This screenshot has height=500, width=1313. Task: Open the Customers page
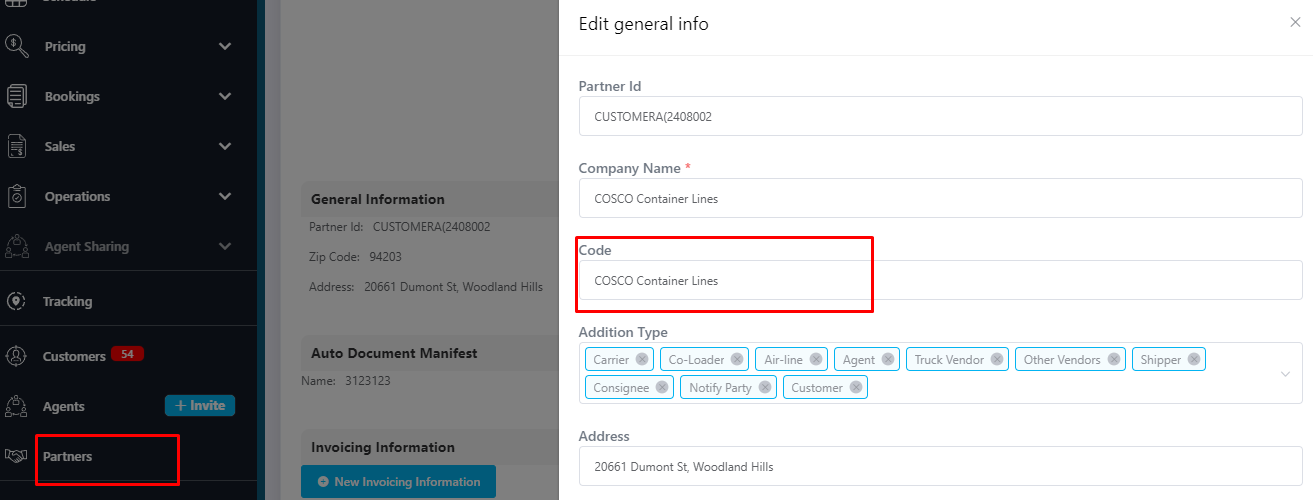pos(74,356)
